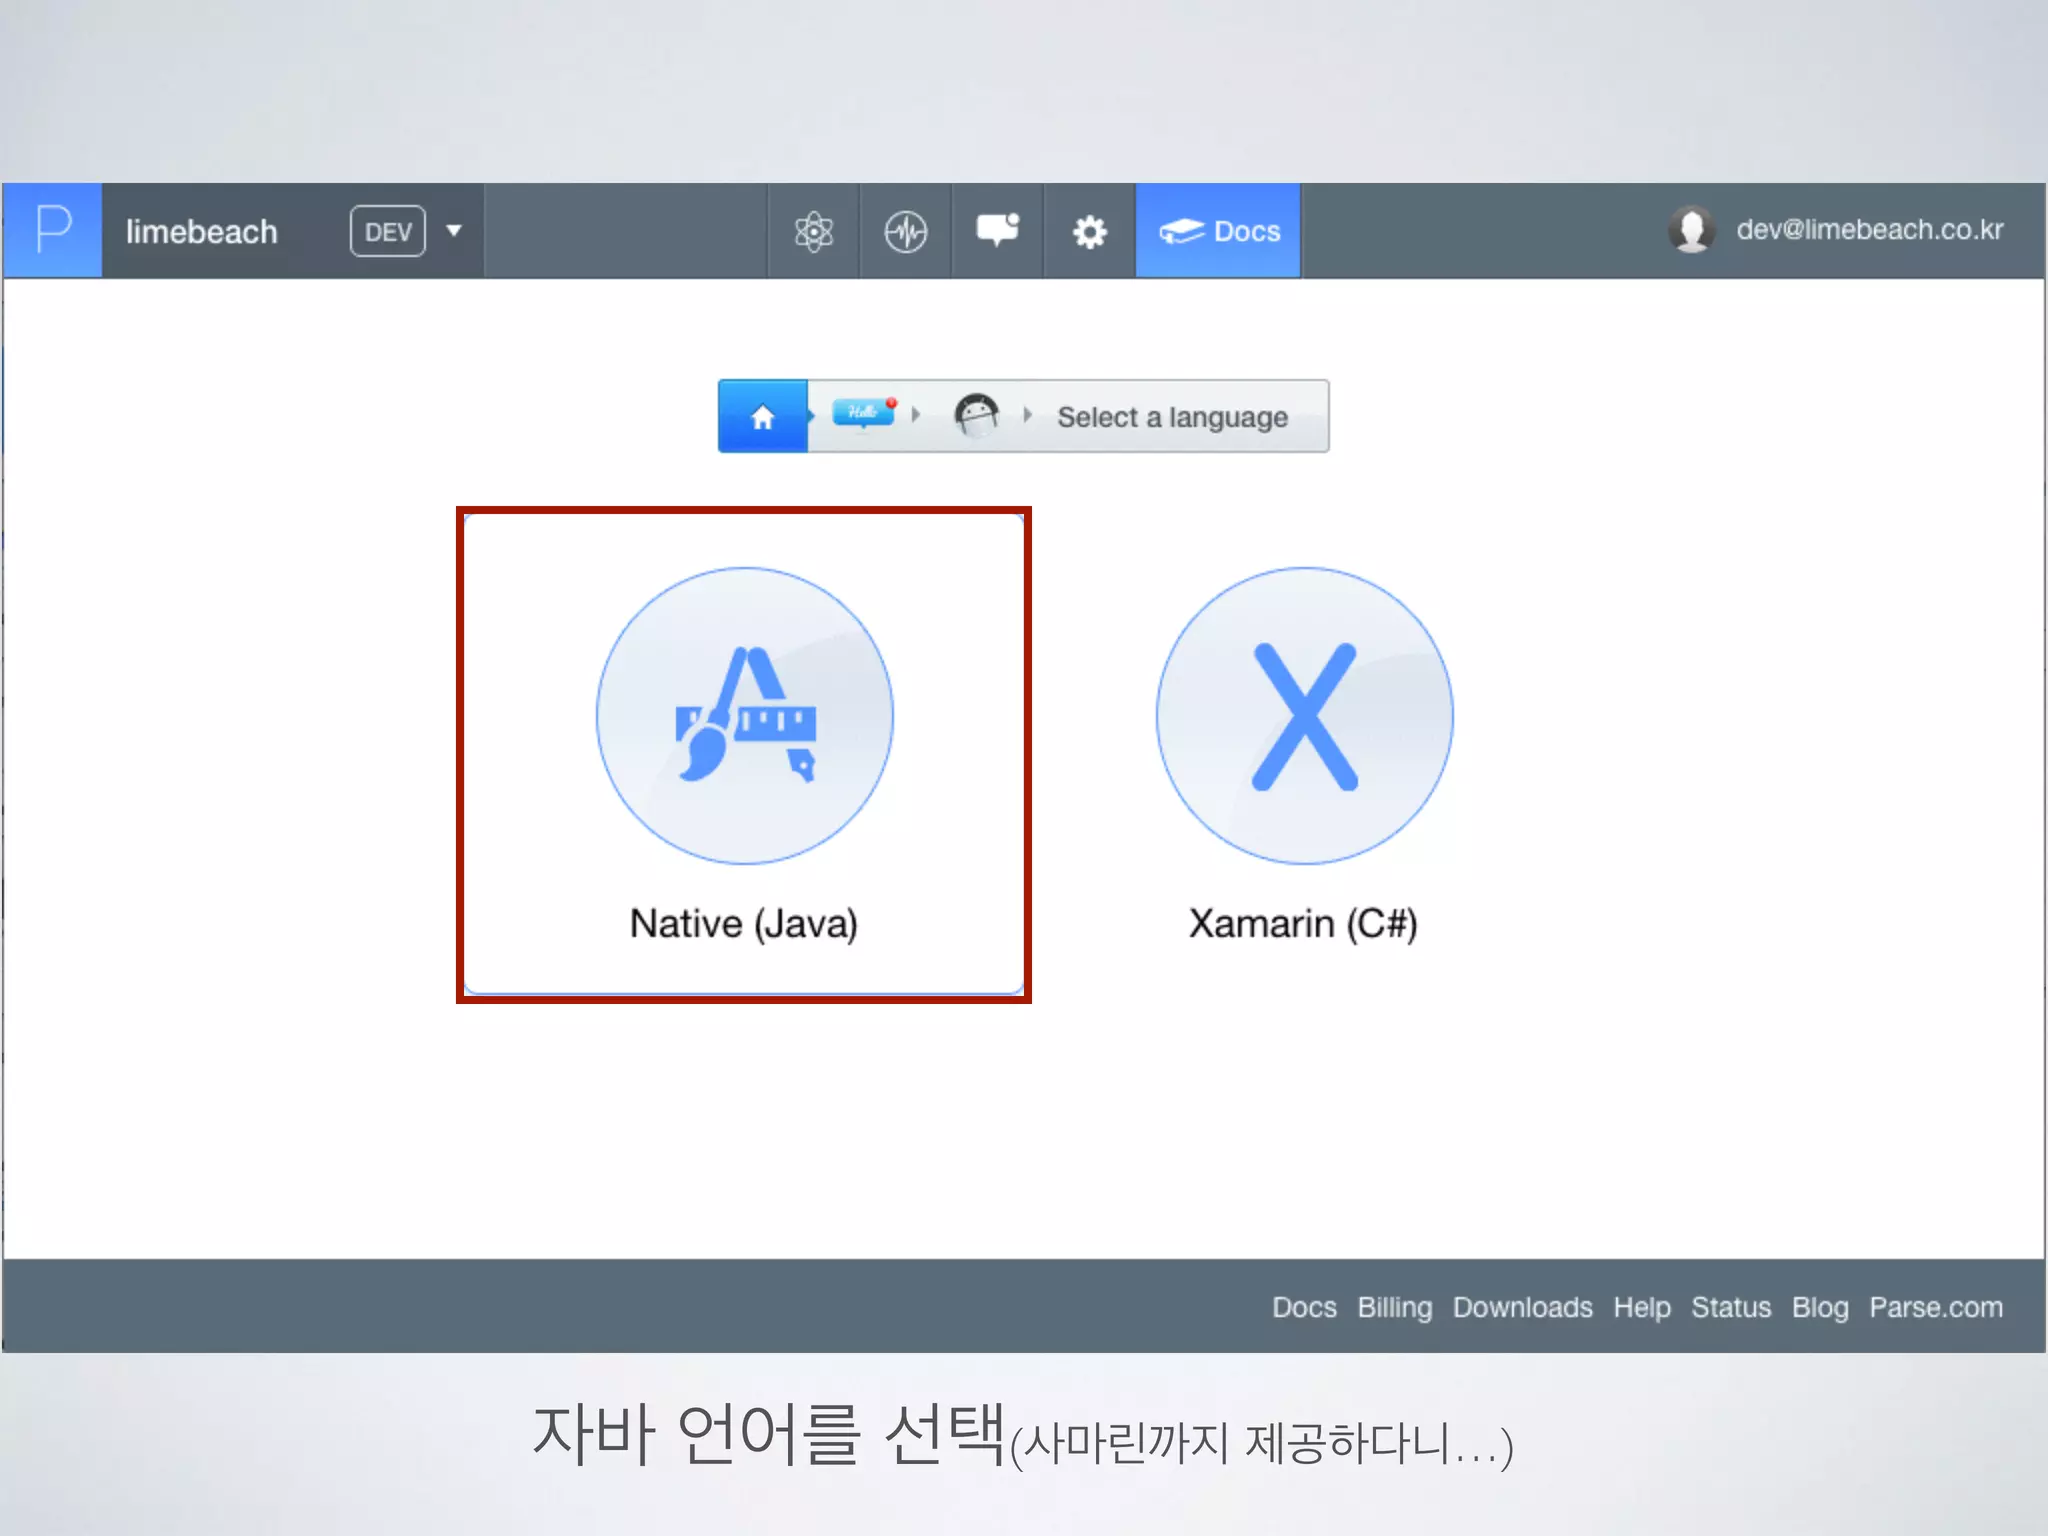Click the Select a language breadcrumb
The height and width of the screenshot is (1536, 2048).
pyautogui.click(x=1173, y=417)
